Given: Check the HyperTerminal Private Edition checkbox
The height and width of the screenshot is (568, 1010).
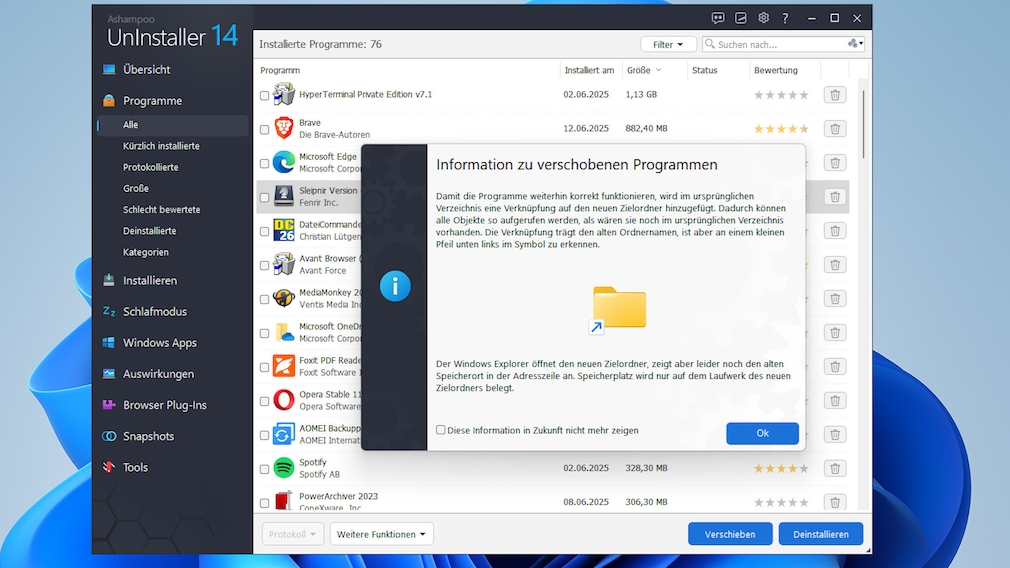Looking at the screenshot, I should [265, 96].
